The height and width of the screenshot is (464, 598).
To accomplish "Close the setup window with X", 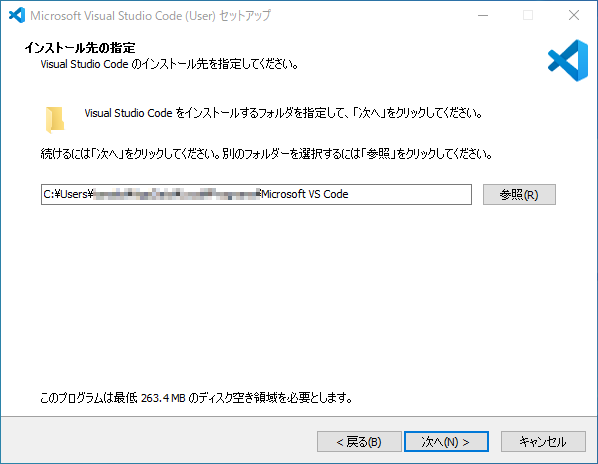I will pyautogui.click(x=574, y=15).
